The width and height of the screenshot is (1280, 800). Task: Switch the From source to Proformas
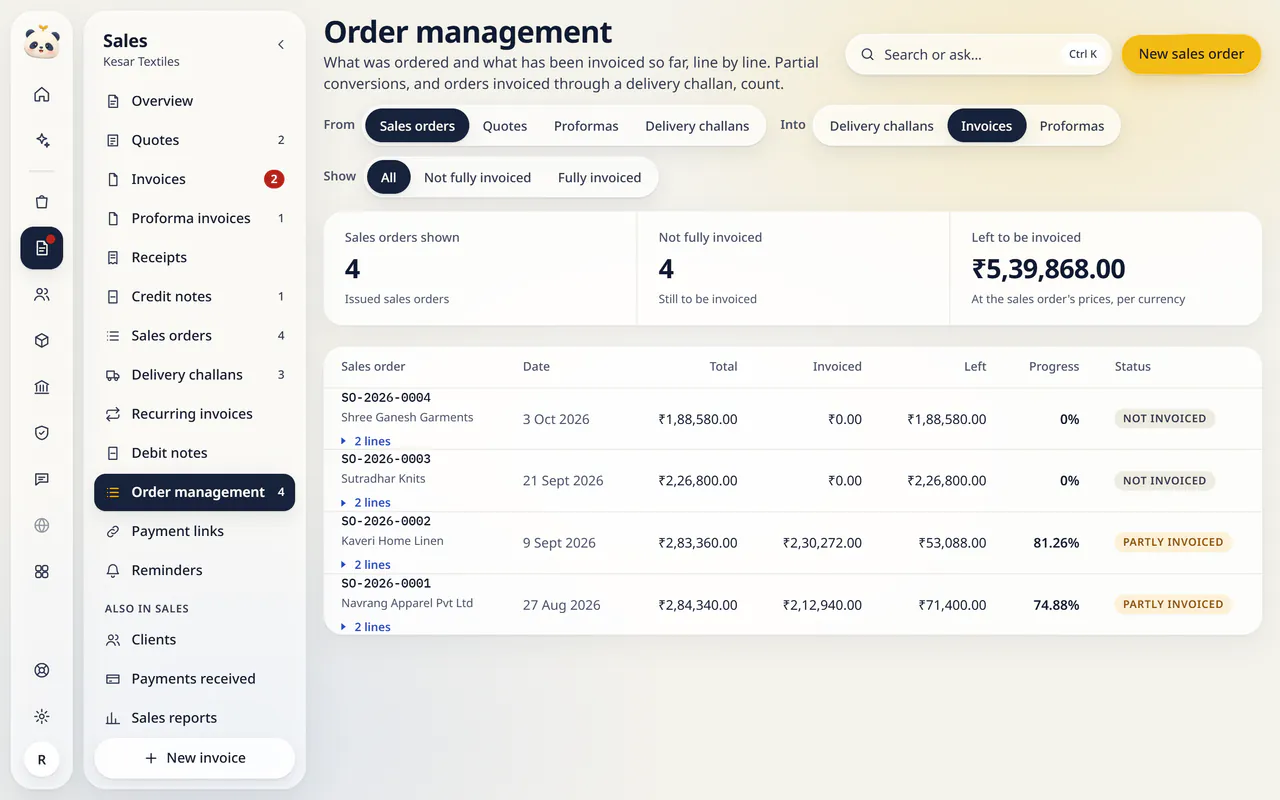586,126
